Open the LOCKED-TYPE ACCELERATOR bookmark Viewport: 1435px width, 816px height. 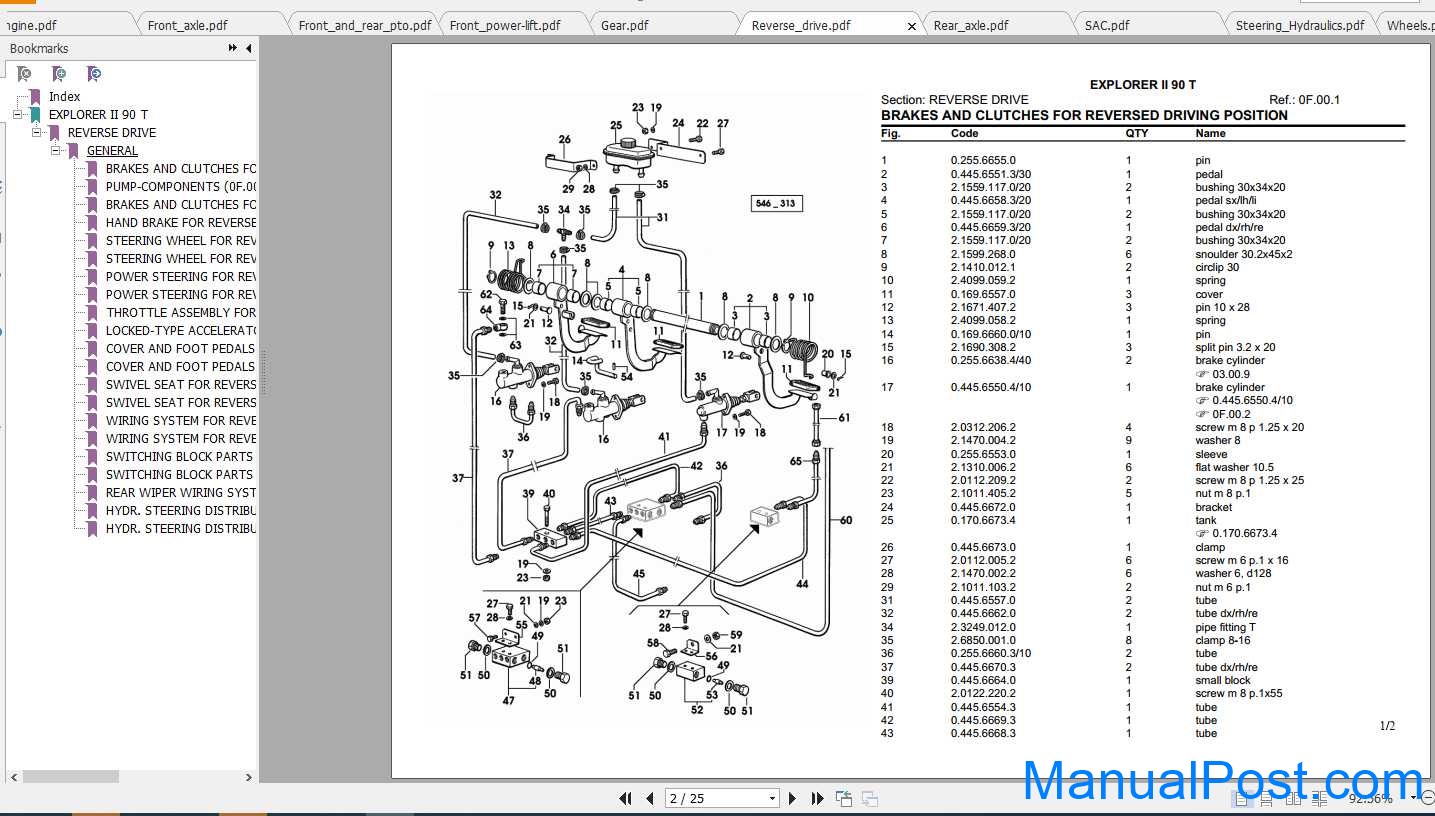click(x=180, y=331)
